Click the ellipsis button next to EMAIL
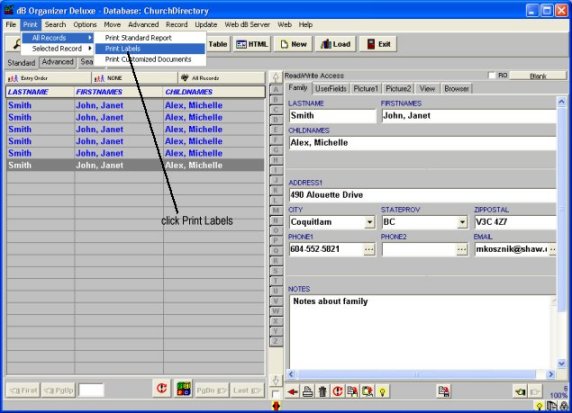This screenshot has width=572, height=413. (x=553, y=249)
